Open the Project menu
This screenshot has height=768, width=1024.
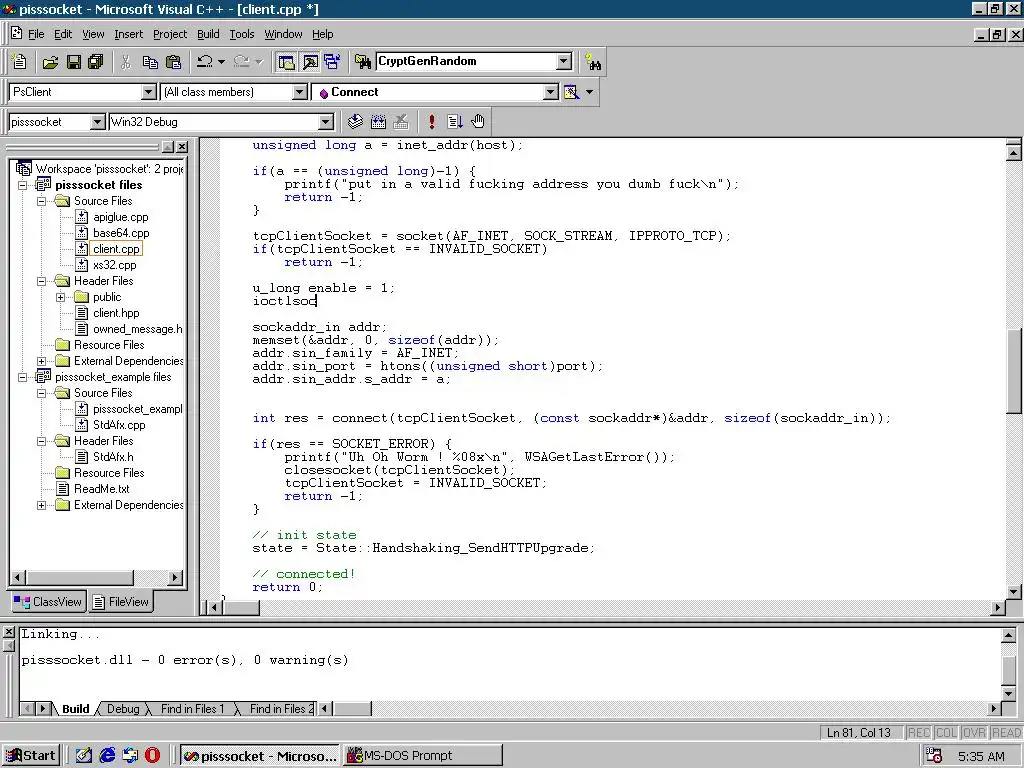pos(170,34)
